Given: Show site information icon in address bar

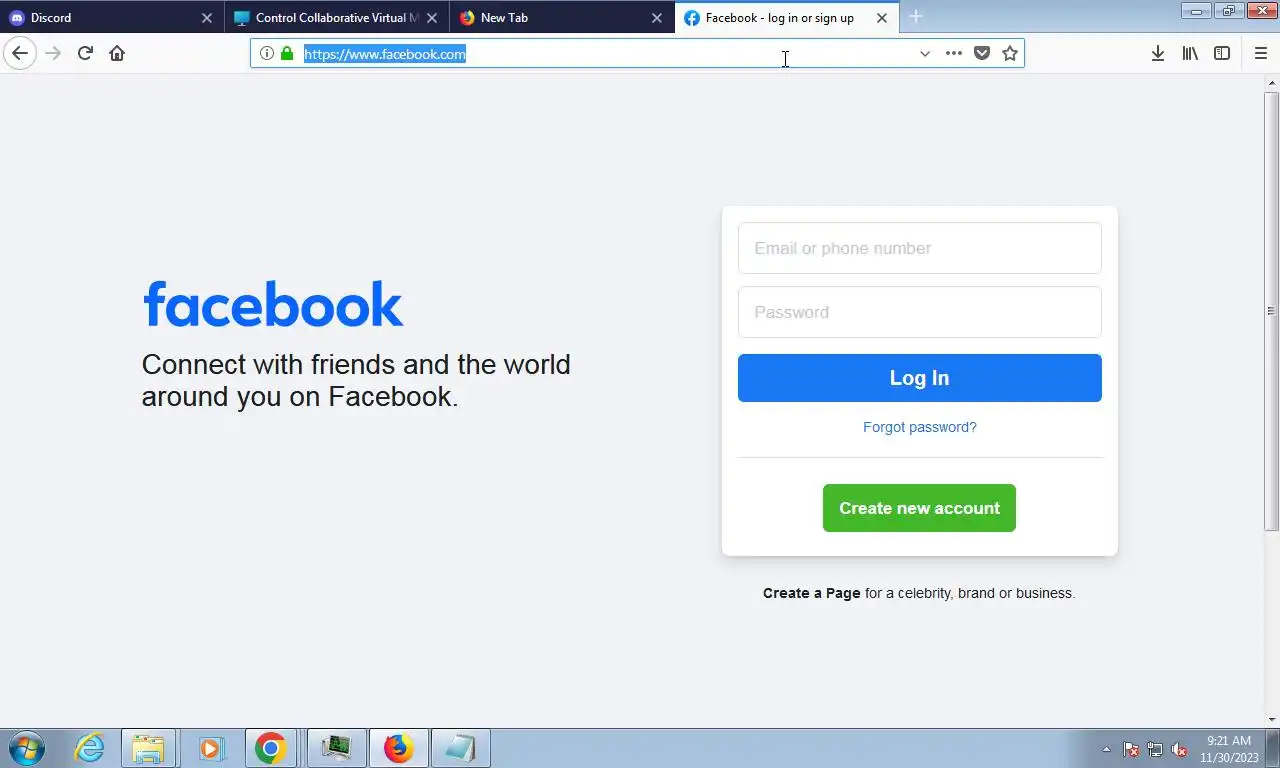Looking at the screenshot, I should point(267,53).
